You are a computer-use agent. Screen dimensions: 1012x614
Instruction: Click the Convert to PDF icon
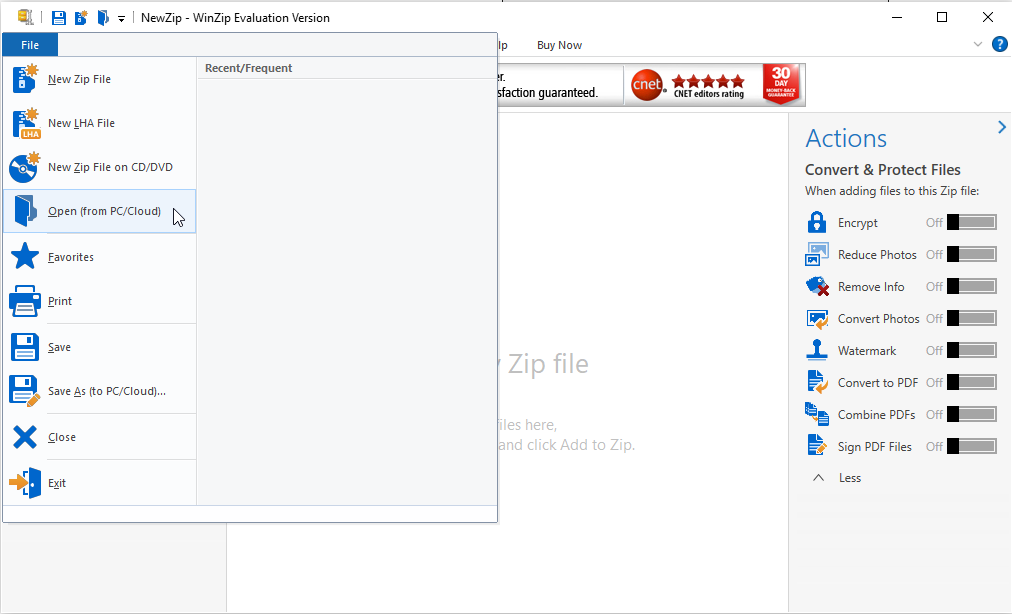(817, 382)
